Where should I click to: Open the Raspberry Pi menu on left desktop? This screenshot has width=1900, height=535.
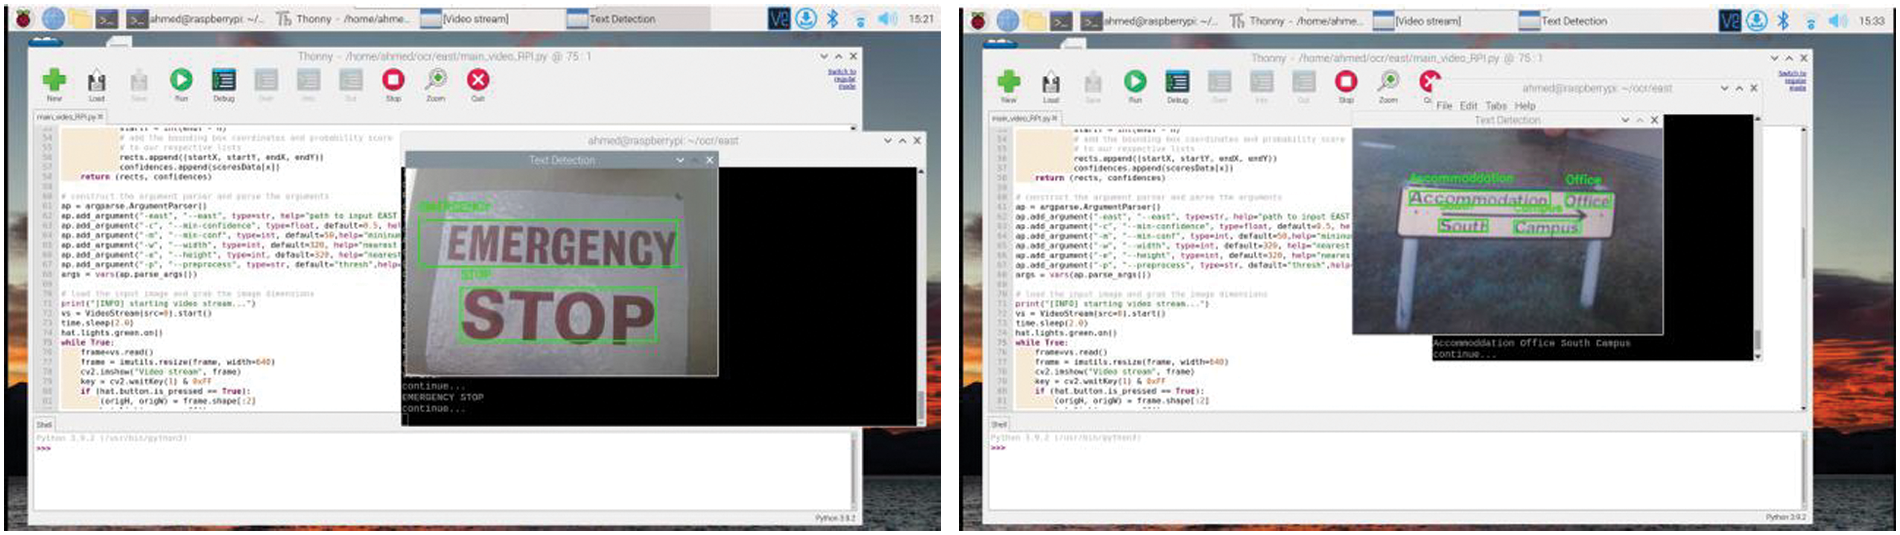click(x=22, y=18)
